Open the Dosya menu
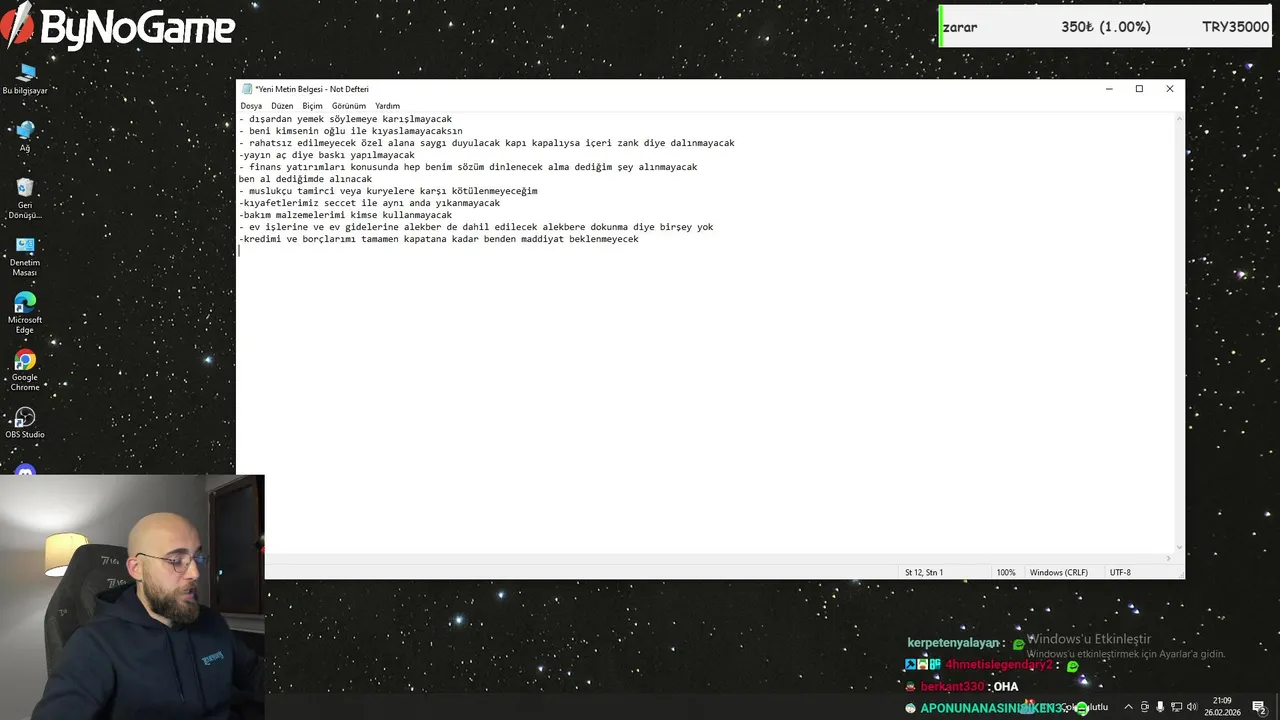This screenshot has width=1280, height=720. point(251,106)
